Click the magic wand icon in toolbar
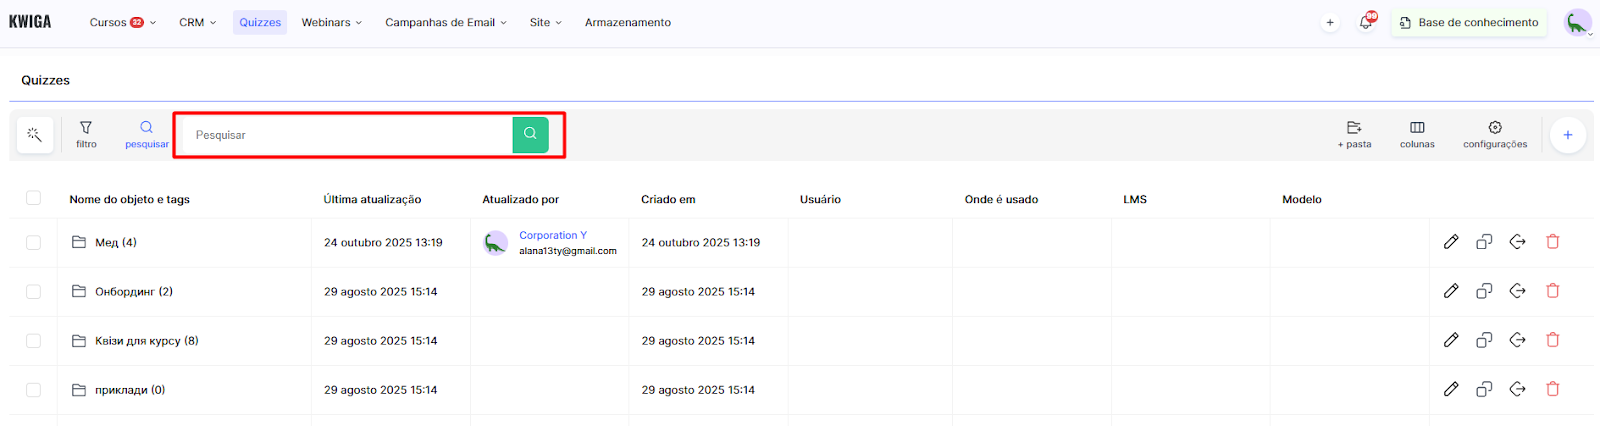The width and height of the screenshot is (1600, 426). pos(35,134)
